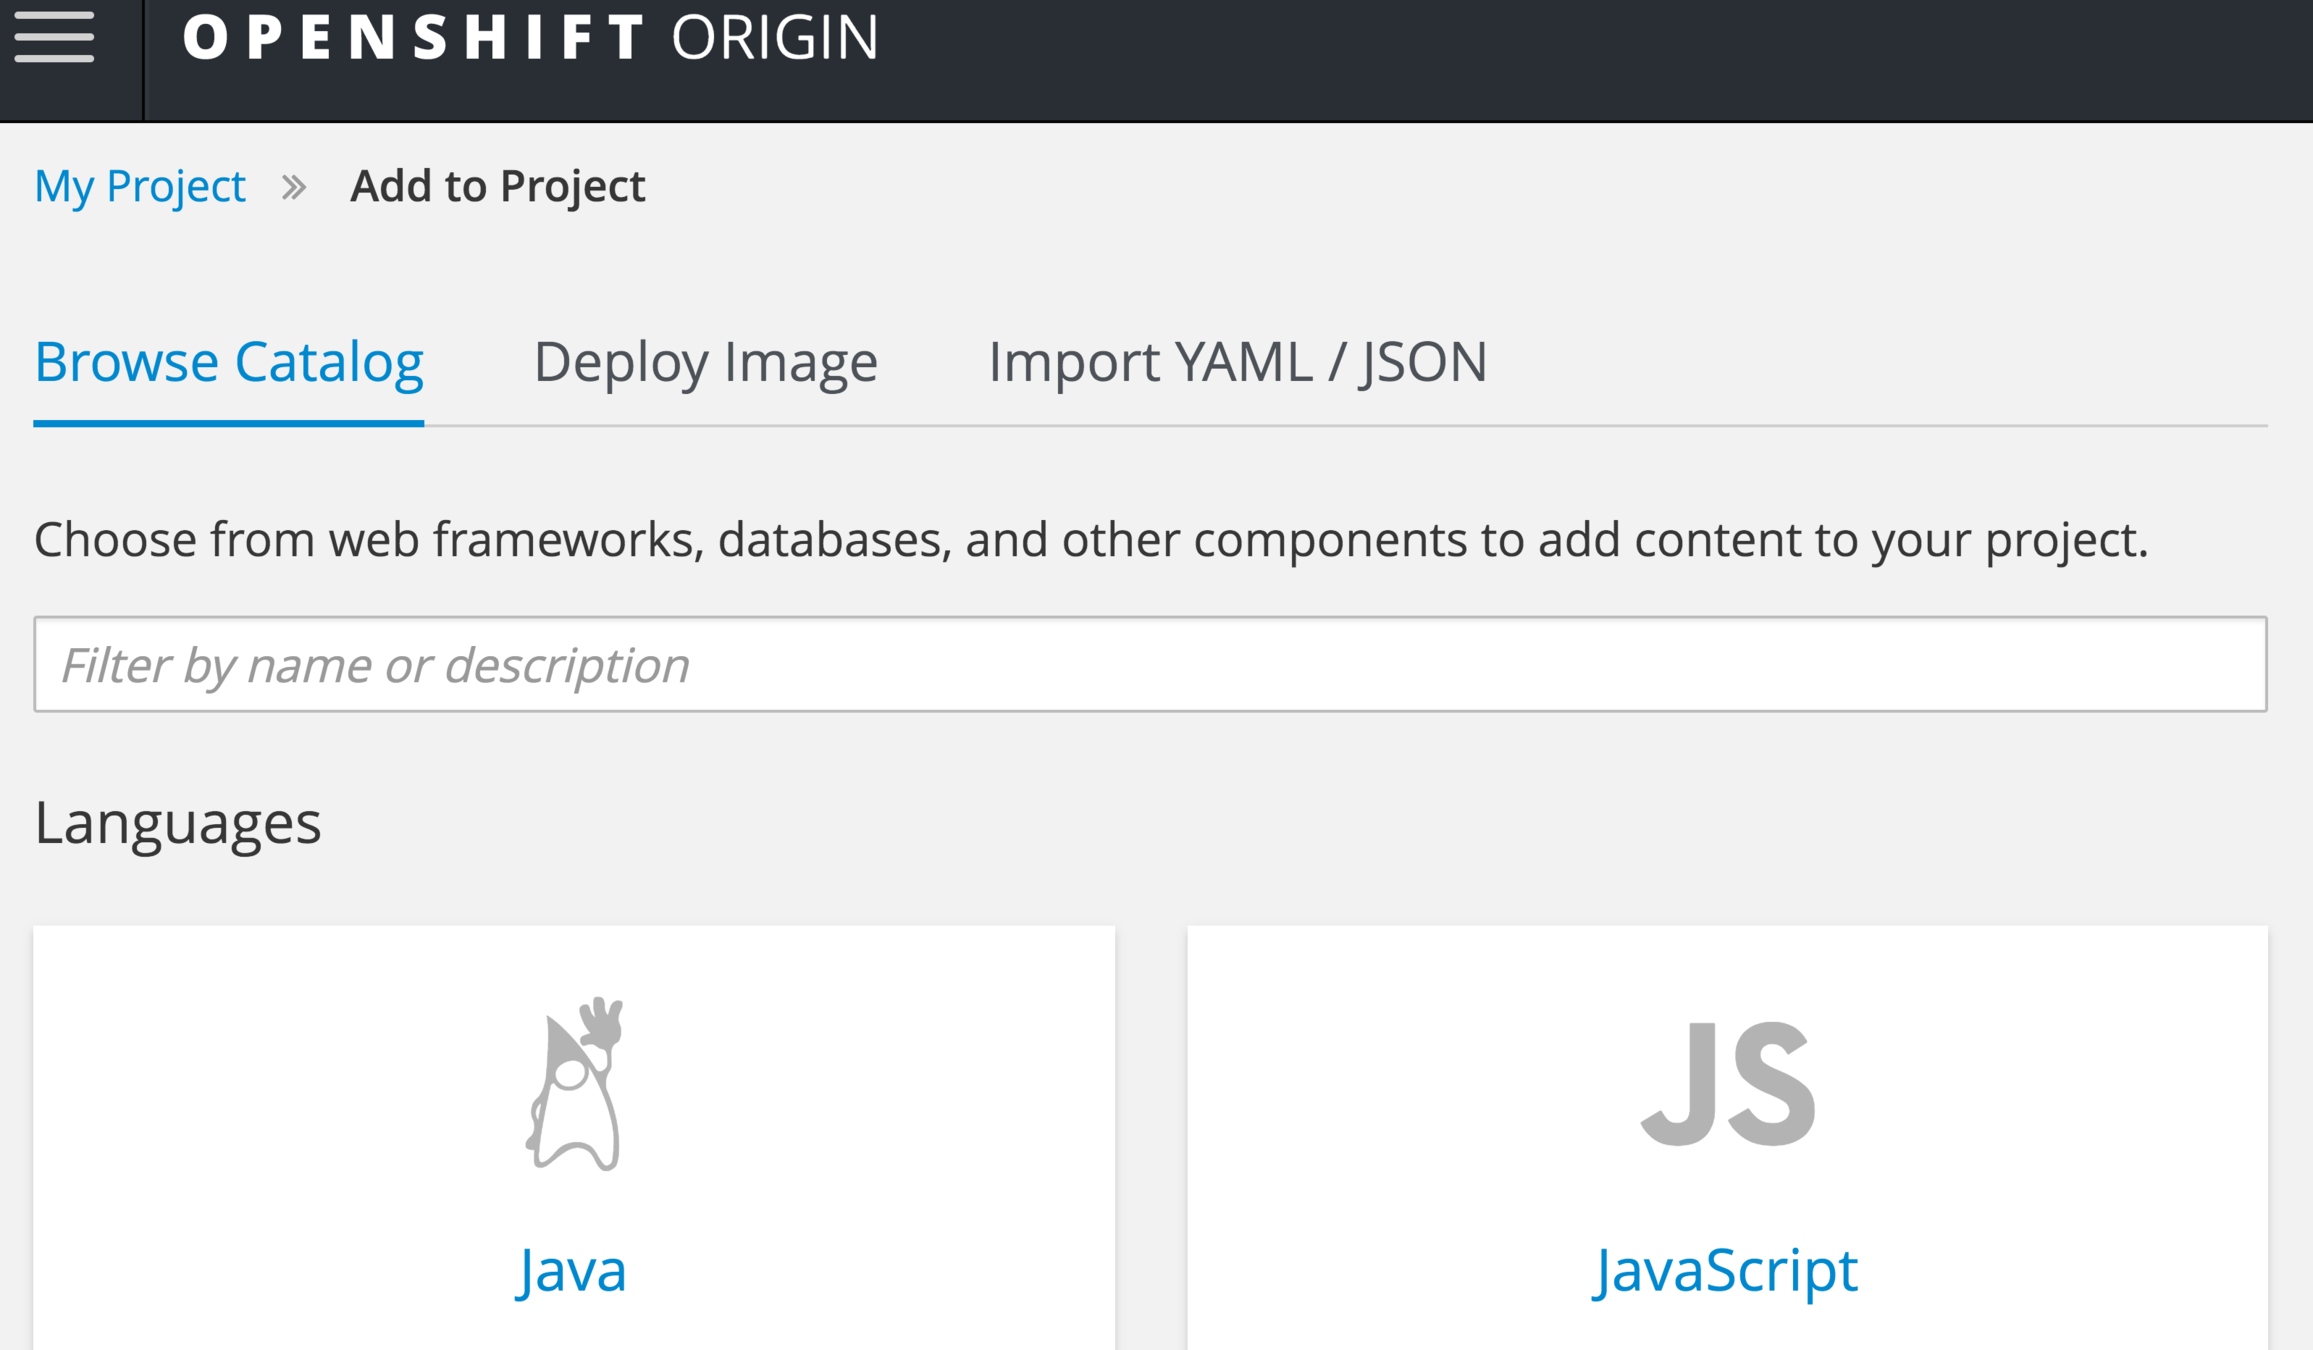This screenshot has width=2313, height=1350.
Task: Open the Java language link
Action: (573, 1270)
